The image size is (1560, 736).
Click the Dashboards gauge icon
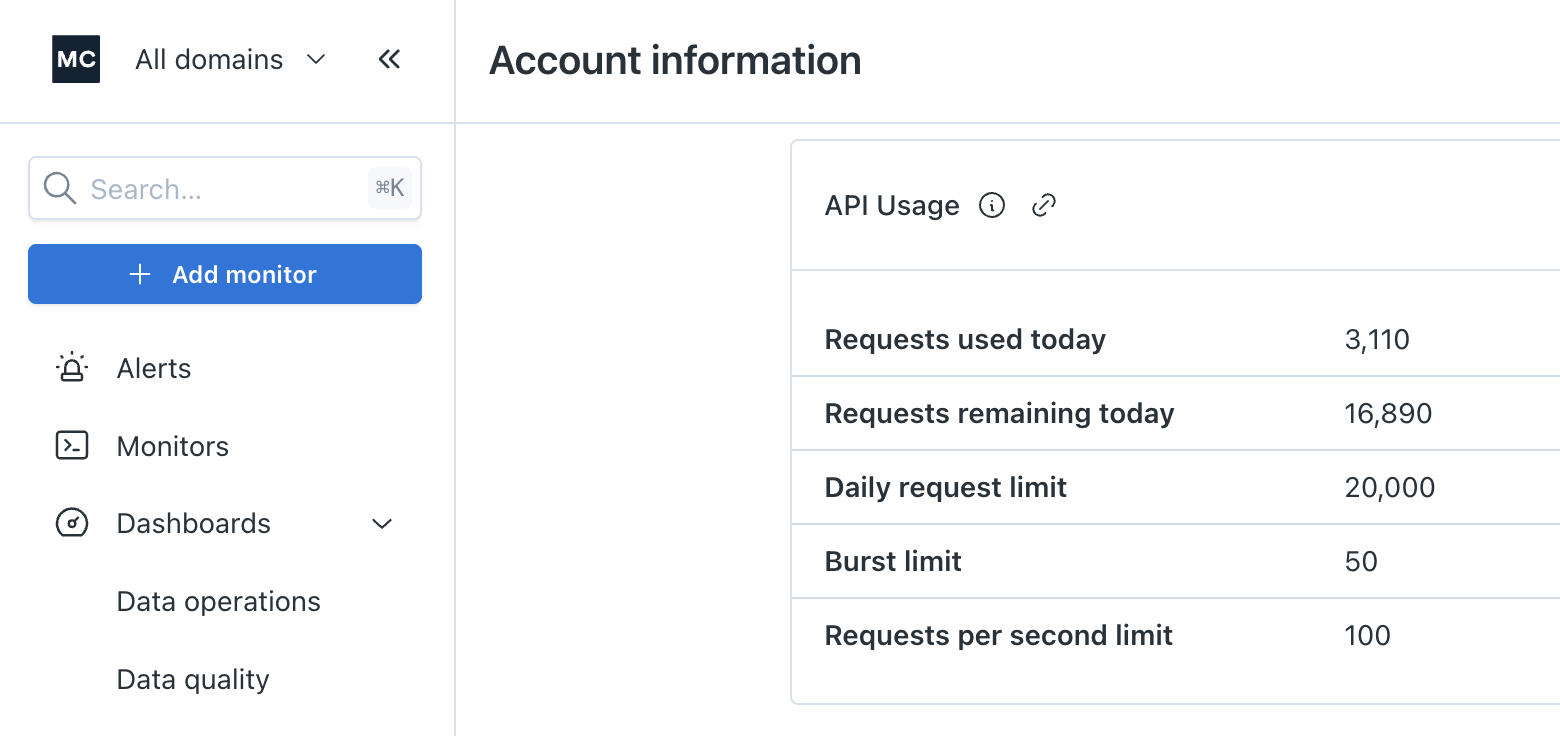pyautogui.click(x=72, y=523)
